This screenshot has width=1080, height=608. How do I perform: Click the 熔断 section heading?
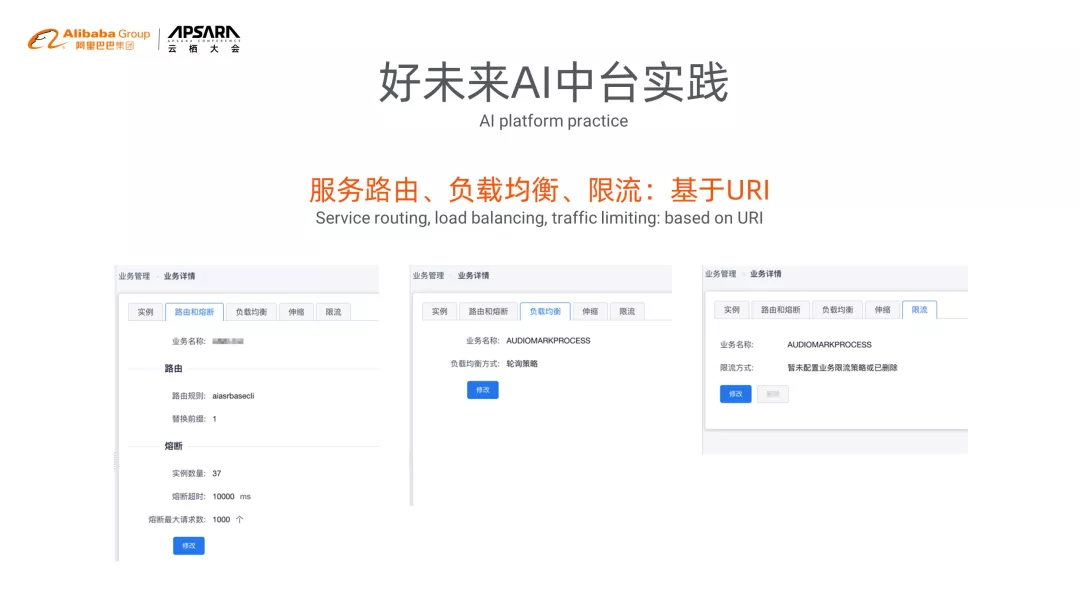(174, 446)
